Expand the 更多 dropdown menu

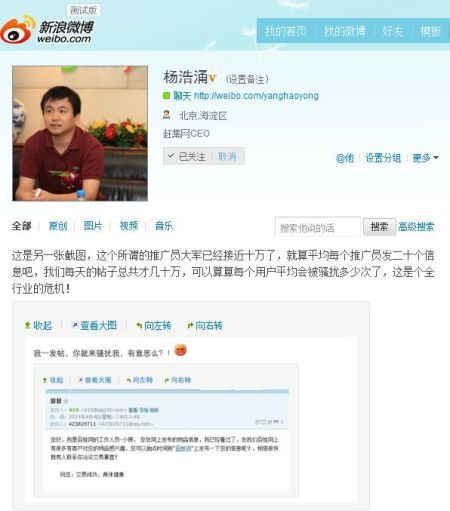(x=426, y=157)
